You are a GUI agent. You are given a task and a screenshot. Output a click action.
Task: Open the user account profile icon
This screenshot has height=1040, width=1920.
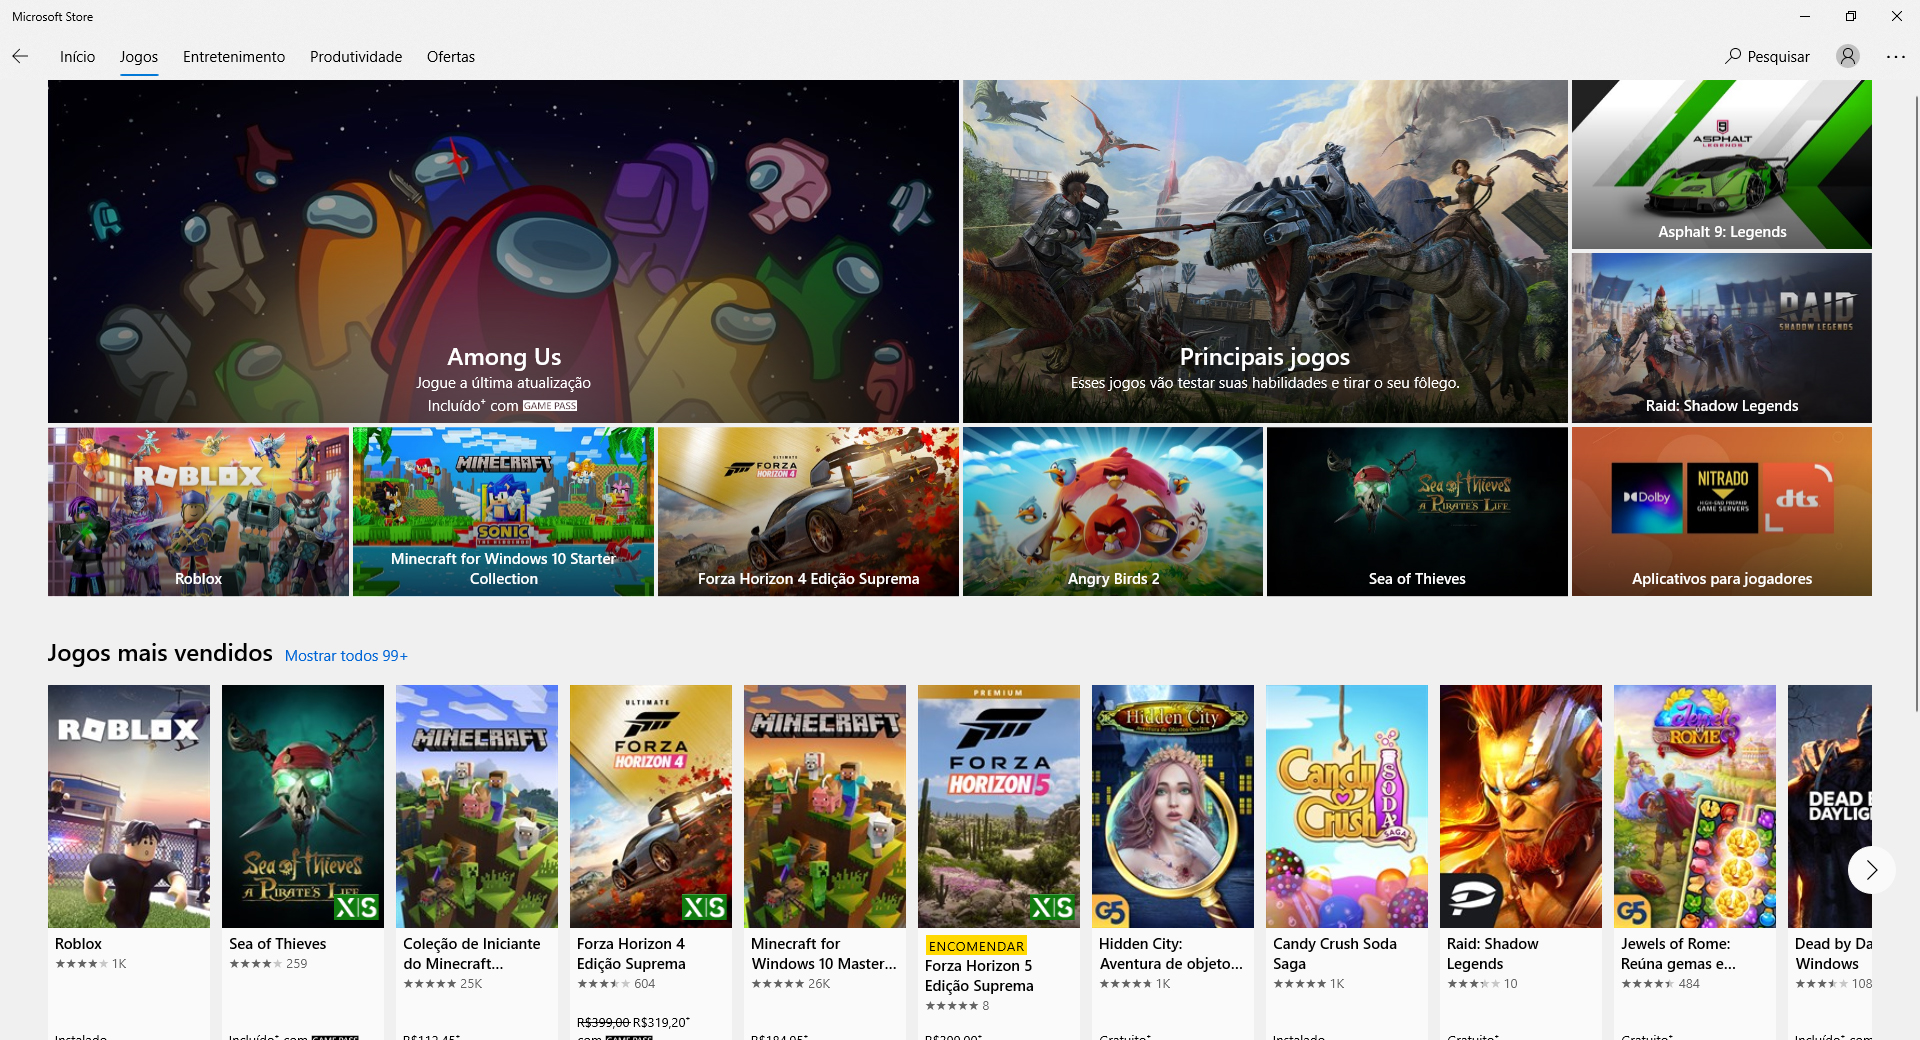tap(1848, 56)
